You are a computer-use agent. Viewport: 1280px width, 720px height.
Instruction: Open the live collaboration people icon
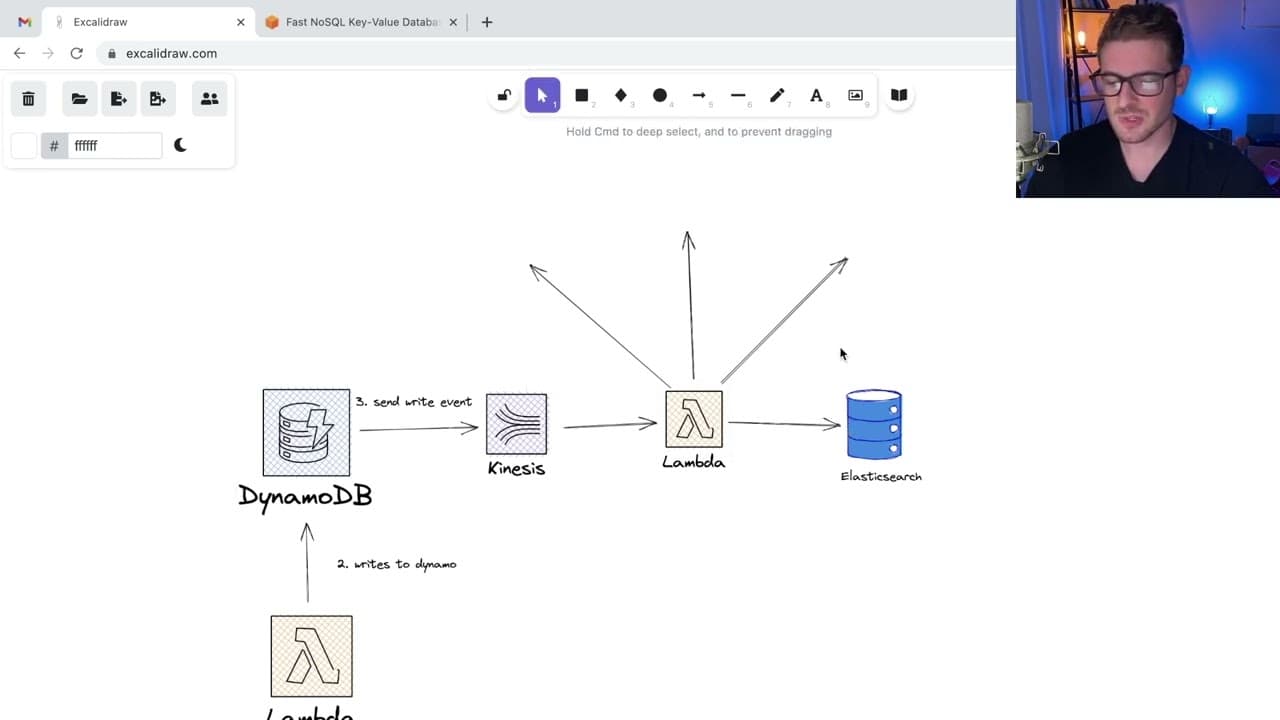(x=209, y=98)
